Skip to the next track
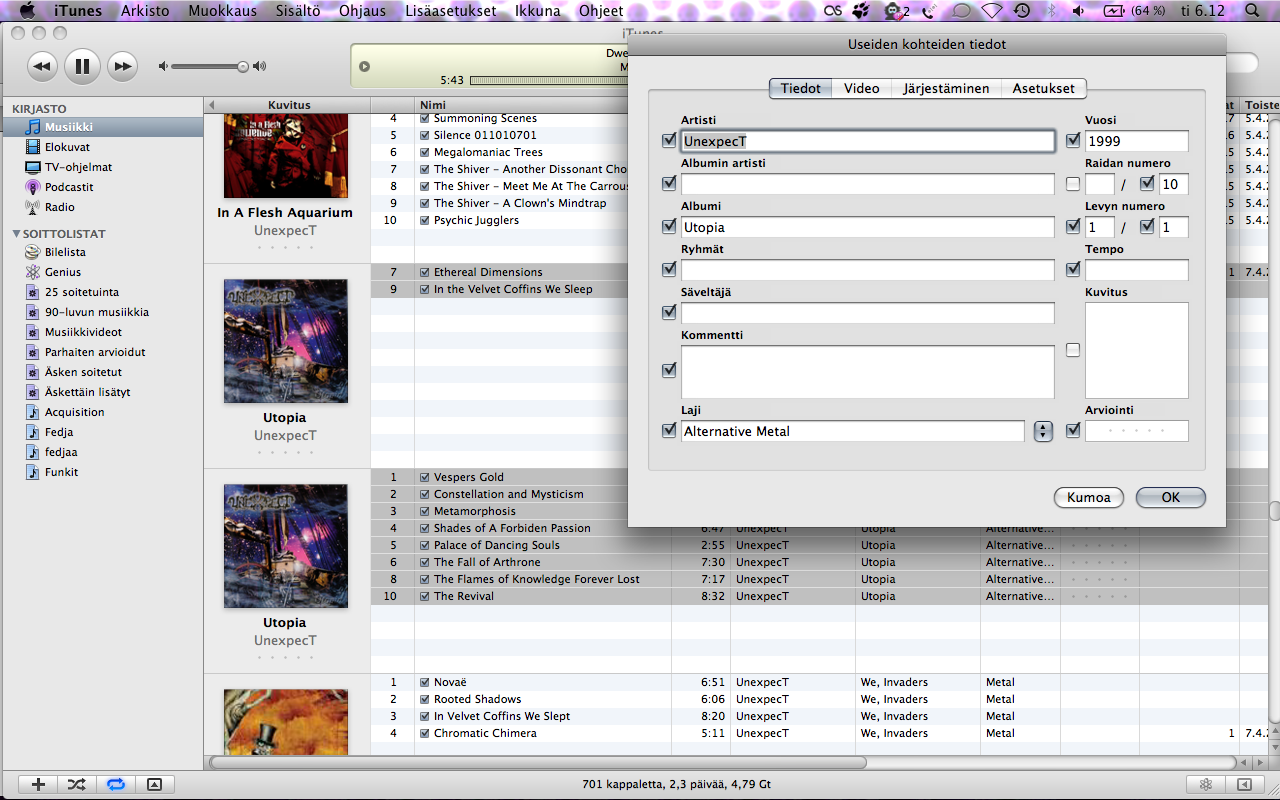The width and height of the screenshot is (1280, 800). tap(122, 67)
